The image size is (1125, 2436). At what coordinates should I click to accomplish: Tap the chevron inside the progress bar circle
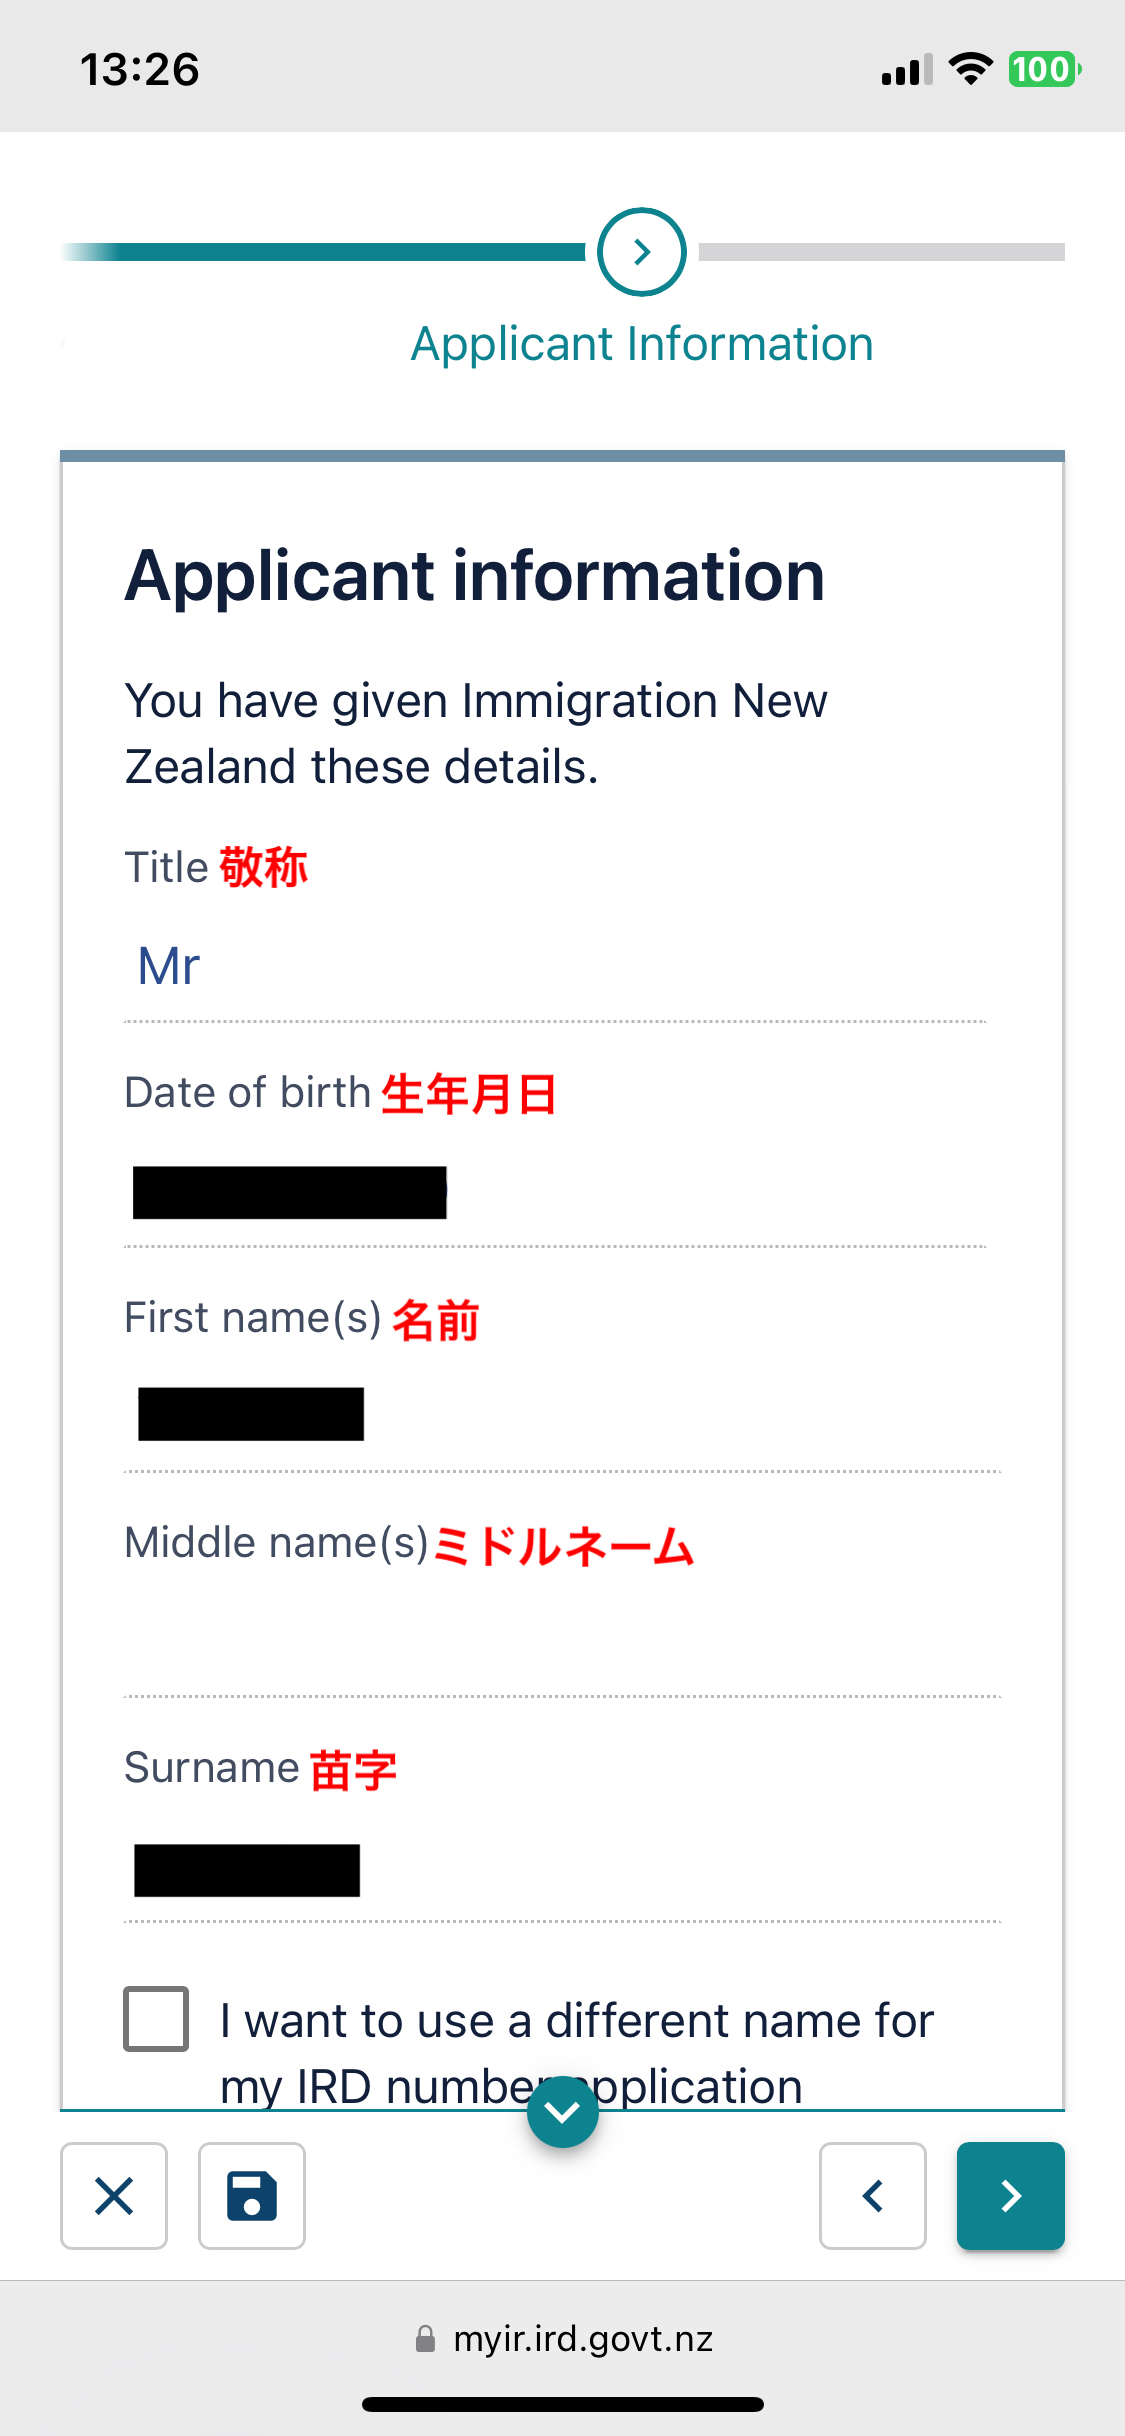coord(639,252)
